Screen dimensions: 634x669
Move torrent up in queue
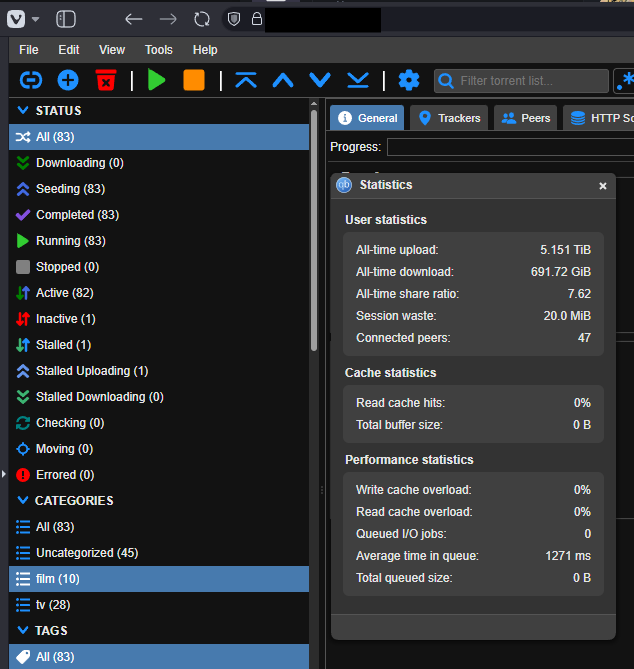tap(283, 80)
